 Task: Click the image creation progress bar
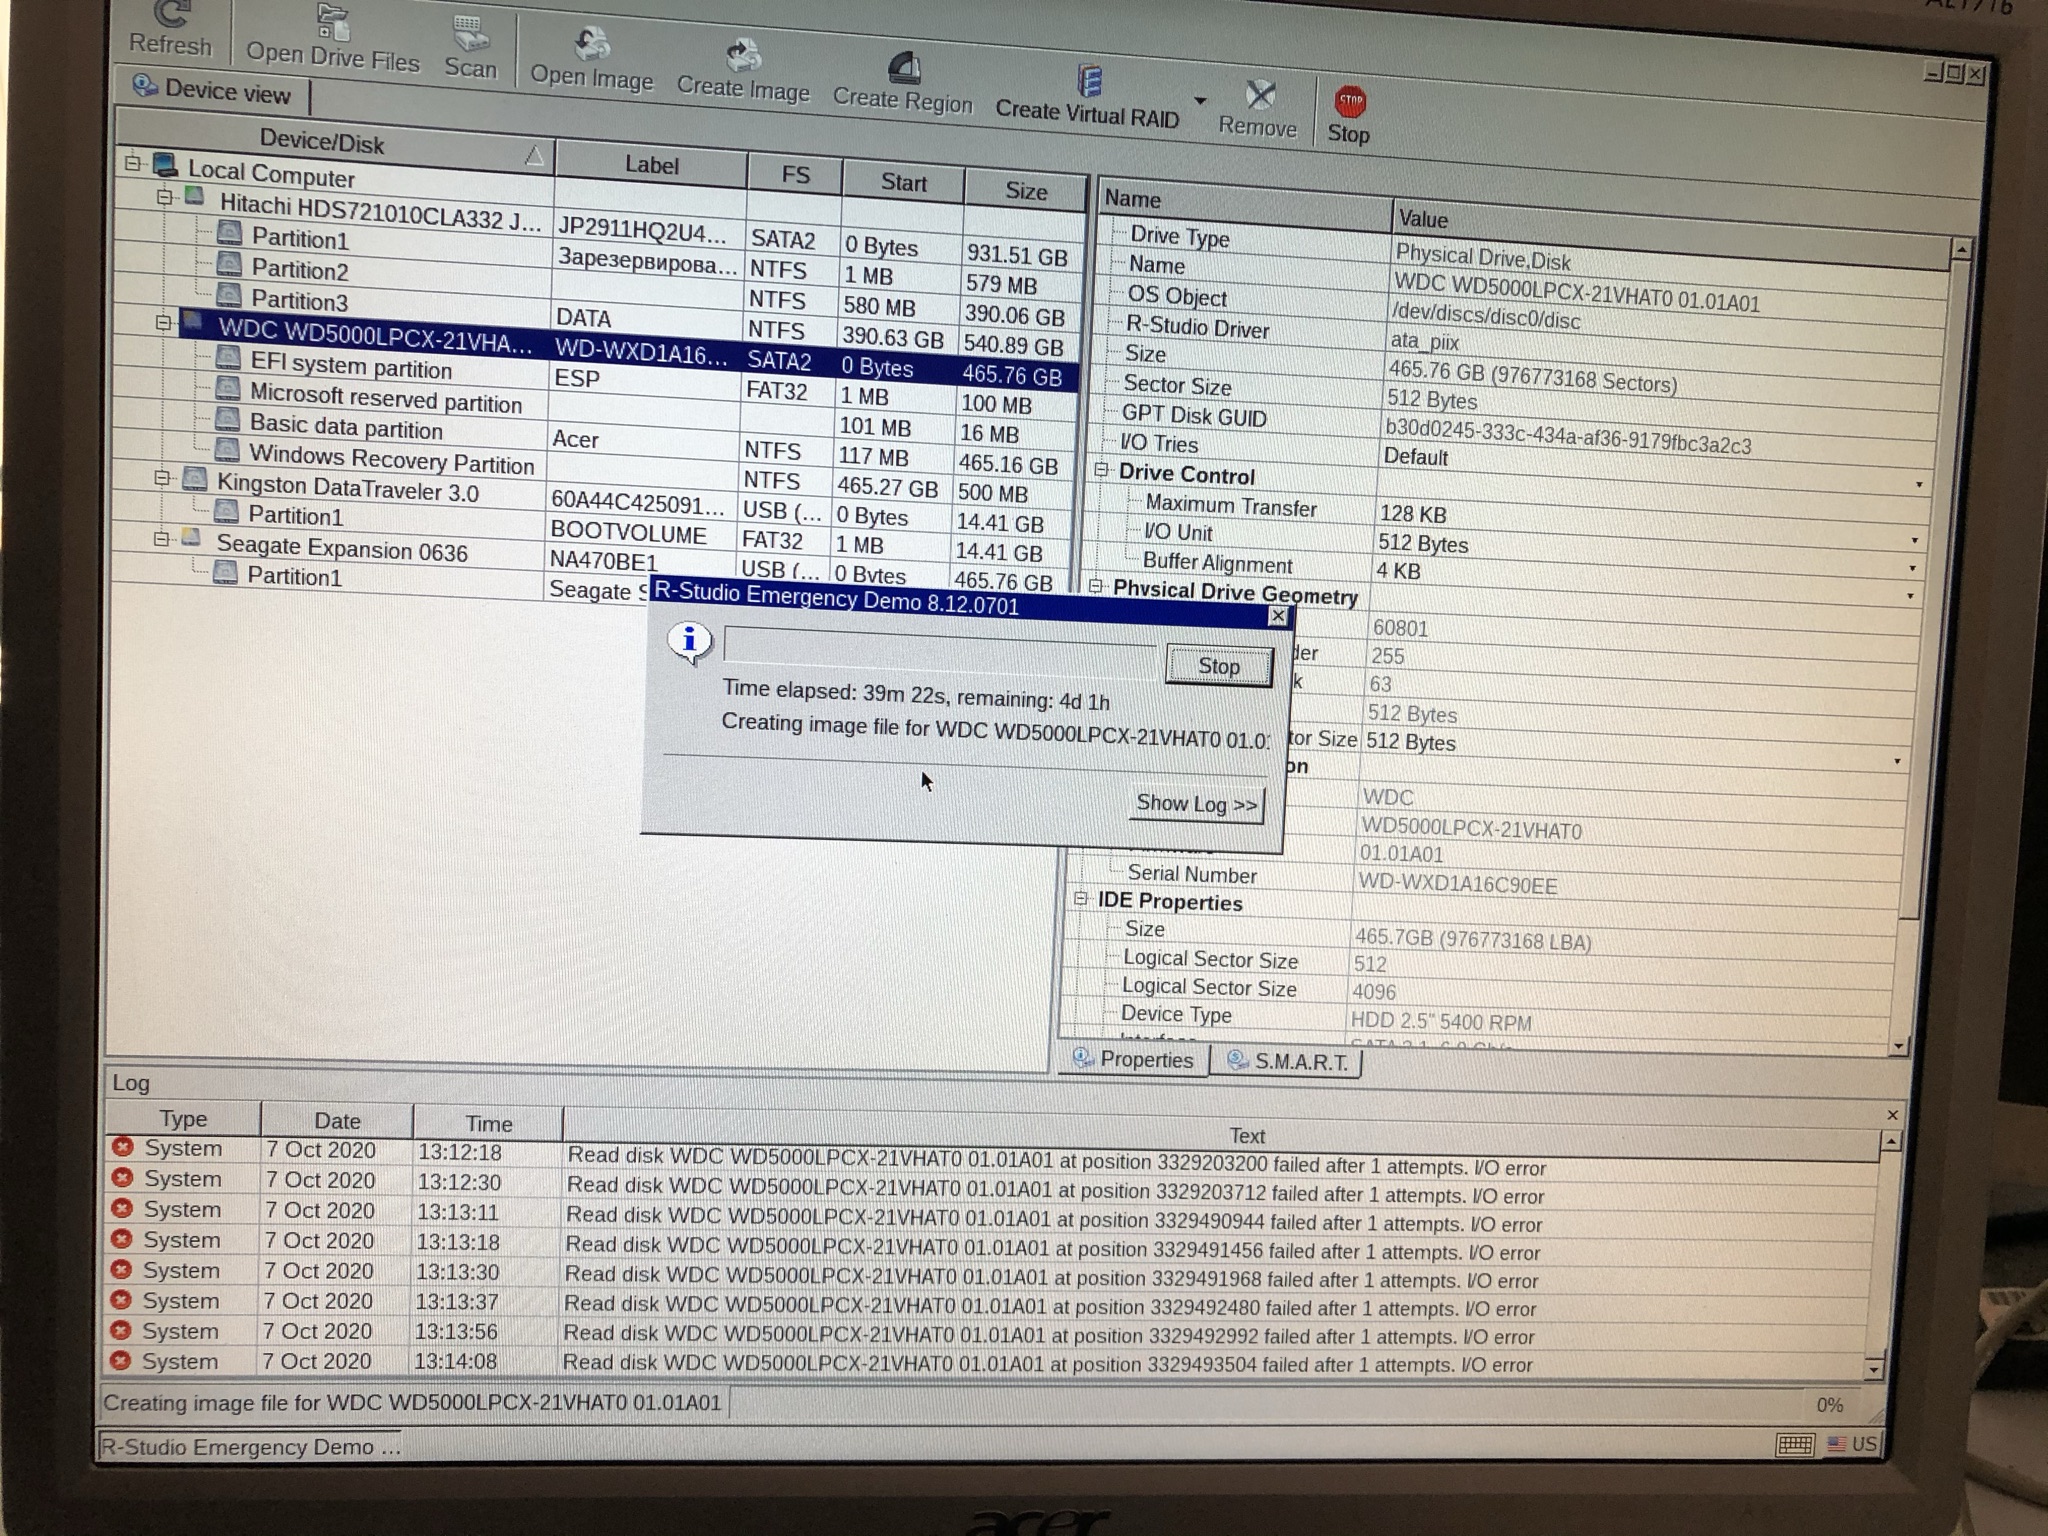click(x=939, y=647)
